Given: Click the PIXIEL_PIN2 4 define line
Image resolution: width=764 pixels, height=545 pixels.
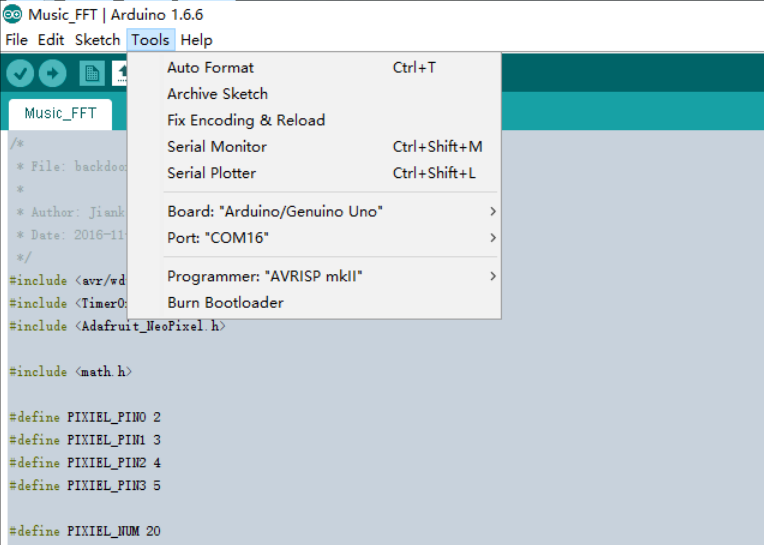Looking at the screenshot, I should (85, 463).
